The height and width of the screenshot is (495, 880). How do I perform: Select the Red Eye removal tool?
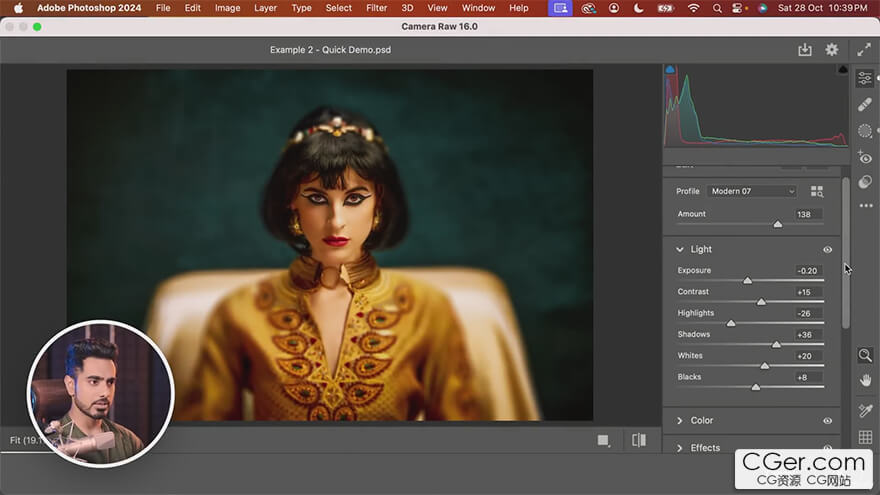(x=865, y=157)
